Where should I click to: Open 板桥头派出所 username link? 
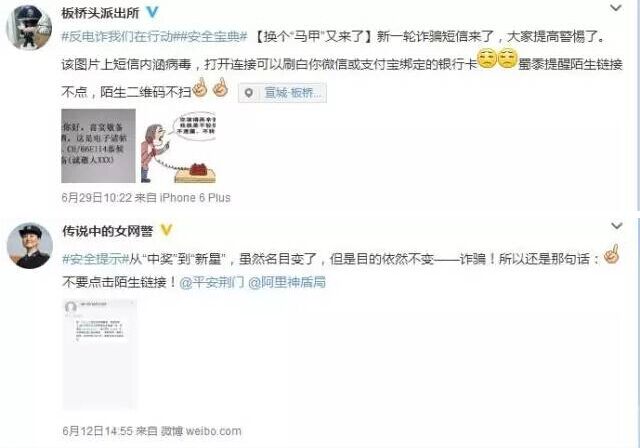[x=100, y=13]
